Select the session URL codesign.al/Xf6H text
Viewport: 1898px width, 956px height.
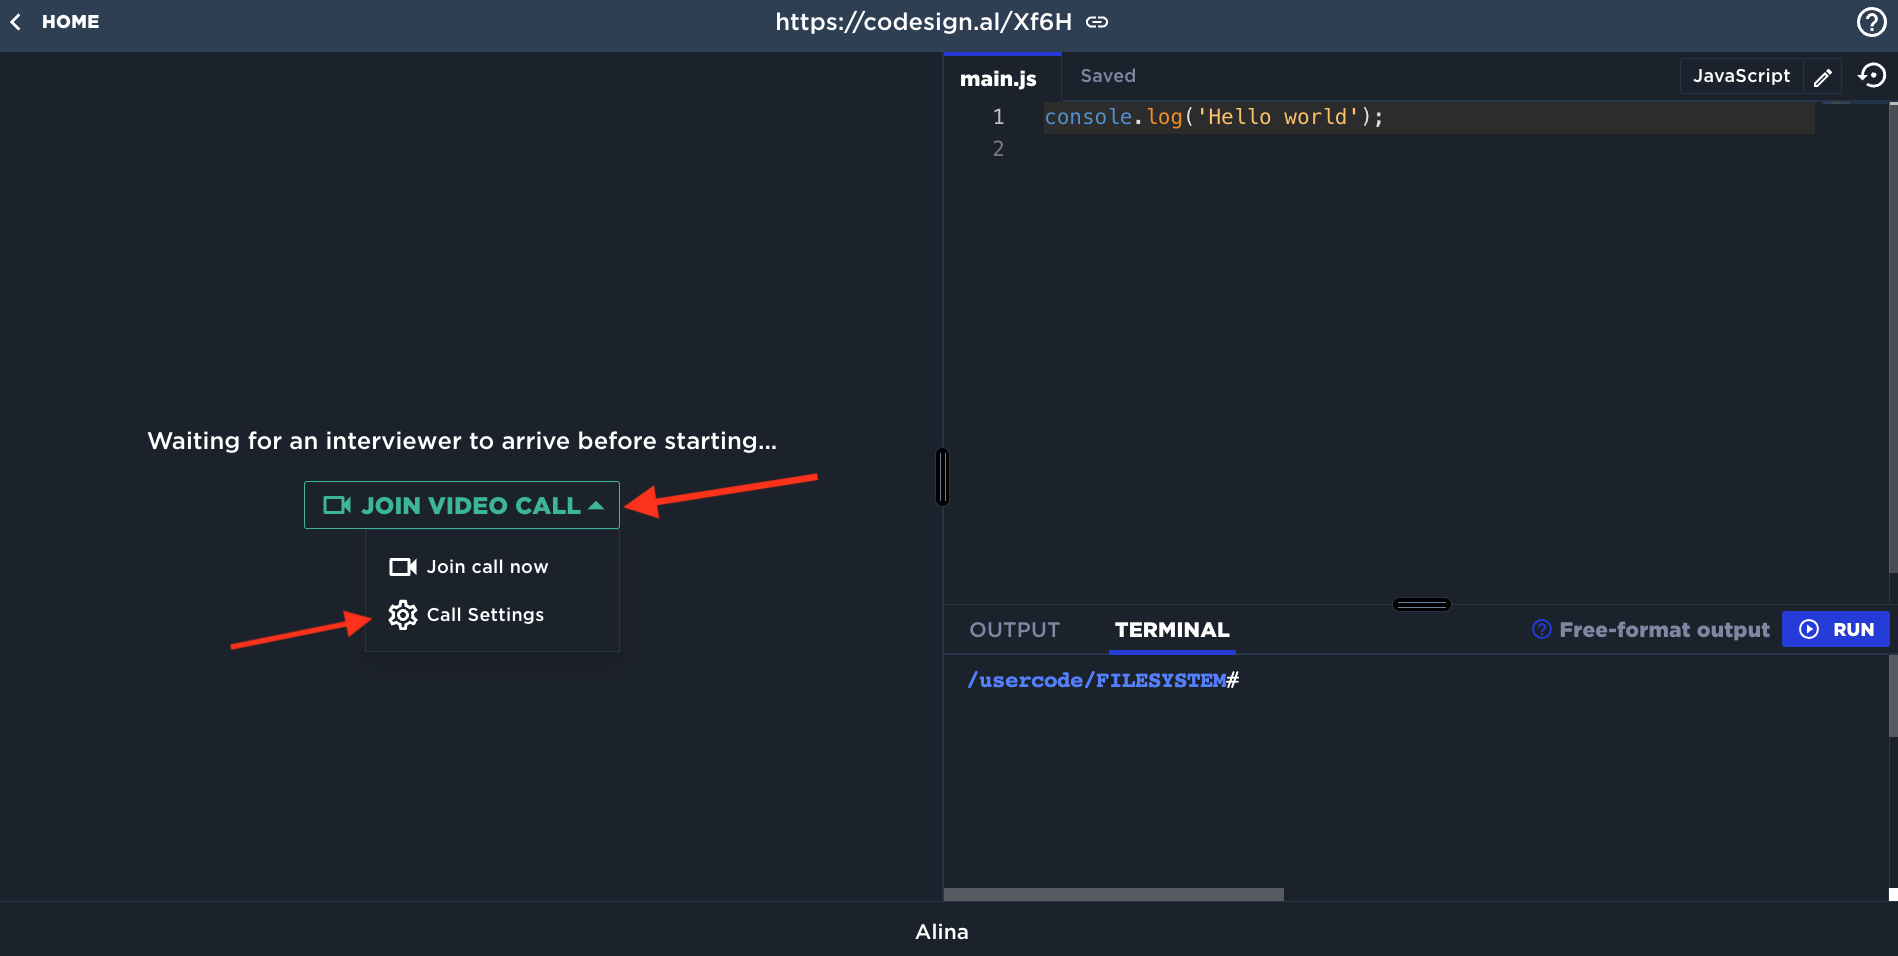coord(923,22)
